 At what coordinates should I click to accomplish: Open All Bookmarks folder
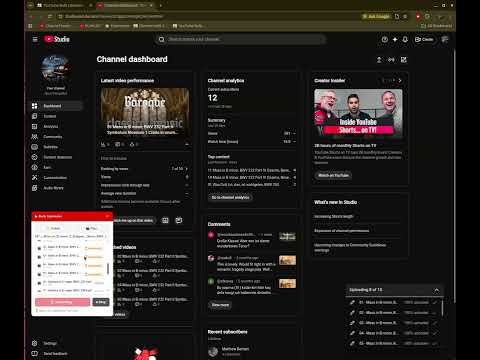tap(437, 26)
